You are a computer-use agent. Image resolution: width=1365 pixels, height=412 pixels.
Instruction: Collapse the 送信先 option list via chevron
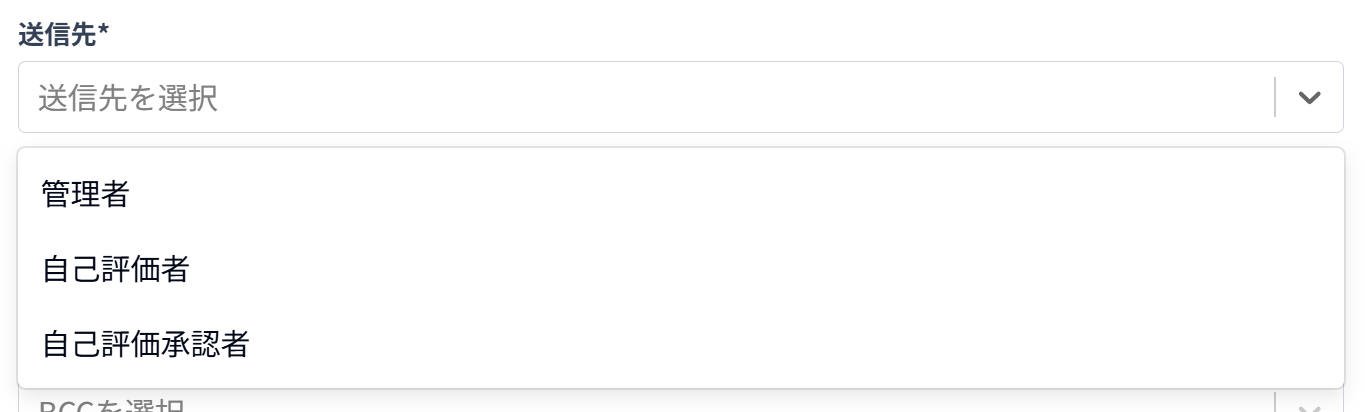click(x=1309, y=98)
